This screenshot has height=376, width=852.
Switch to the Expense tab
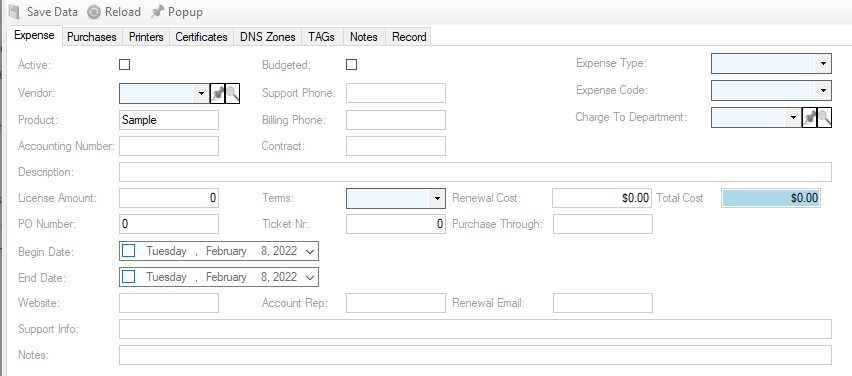(34, 35)
